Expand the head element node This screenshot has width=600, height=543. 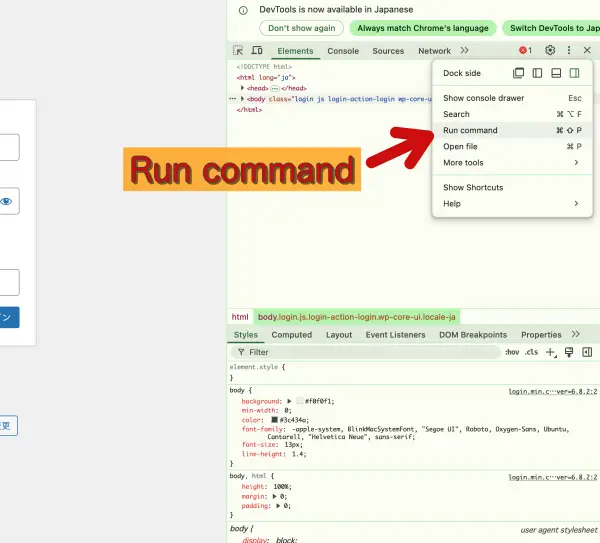point(240,88)
